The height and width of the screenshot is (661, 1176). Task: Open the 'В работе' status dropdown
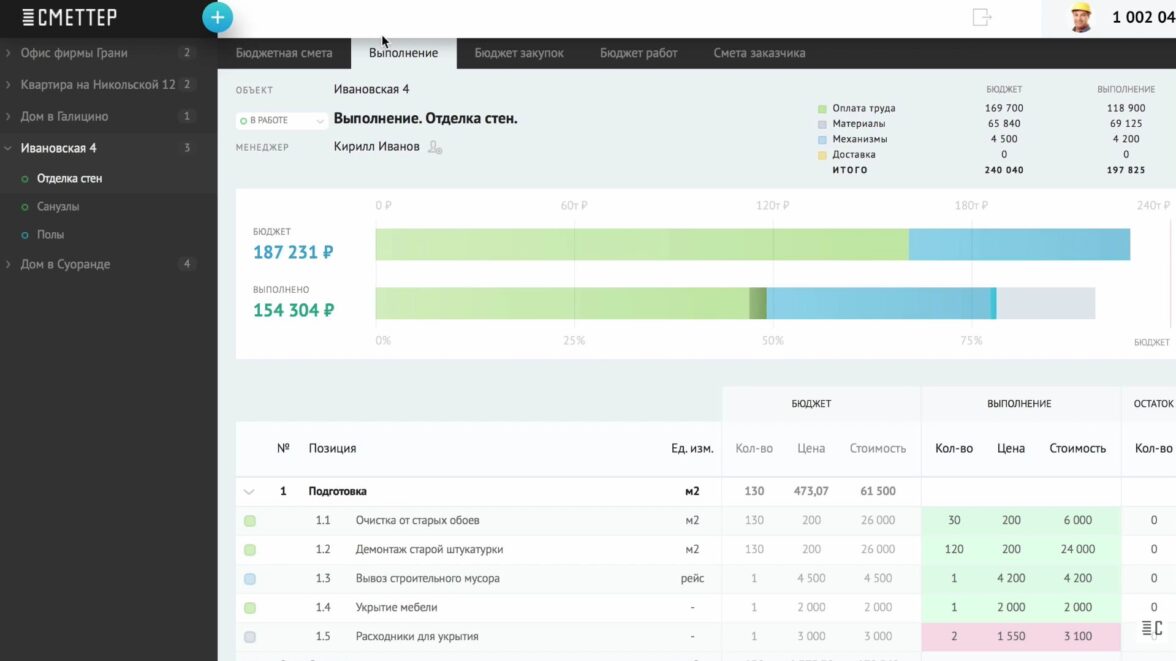(281, 121)
